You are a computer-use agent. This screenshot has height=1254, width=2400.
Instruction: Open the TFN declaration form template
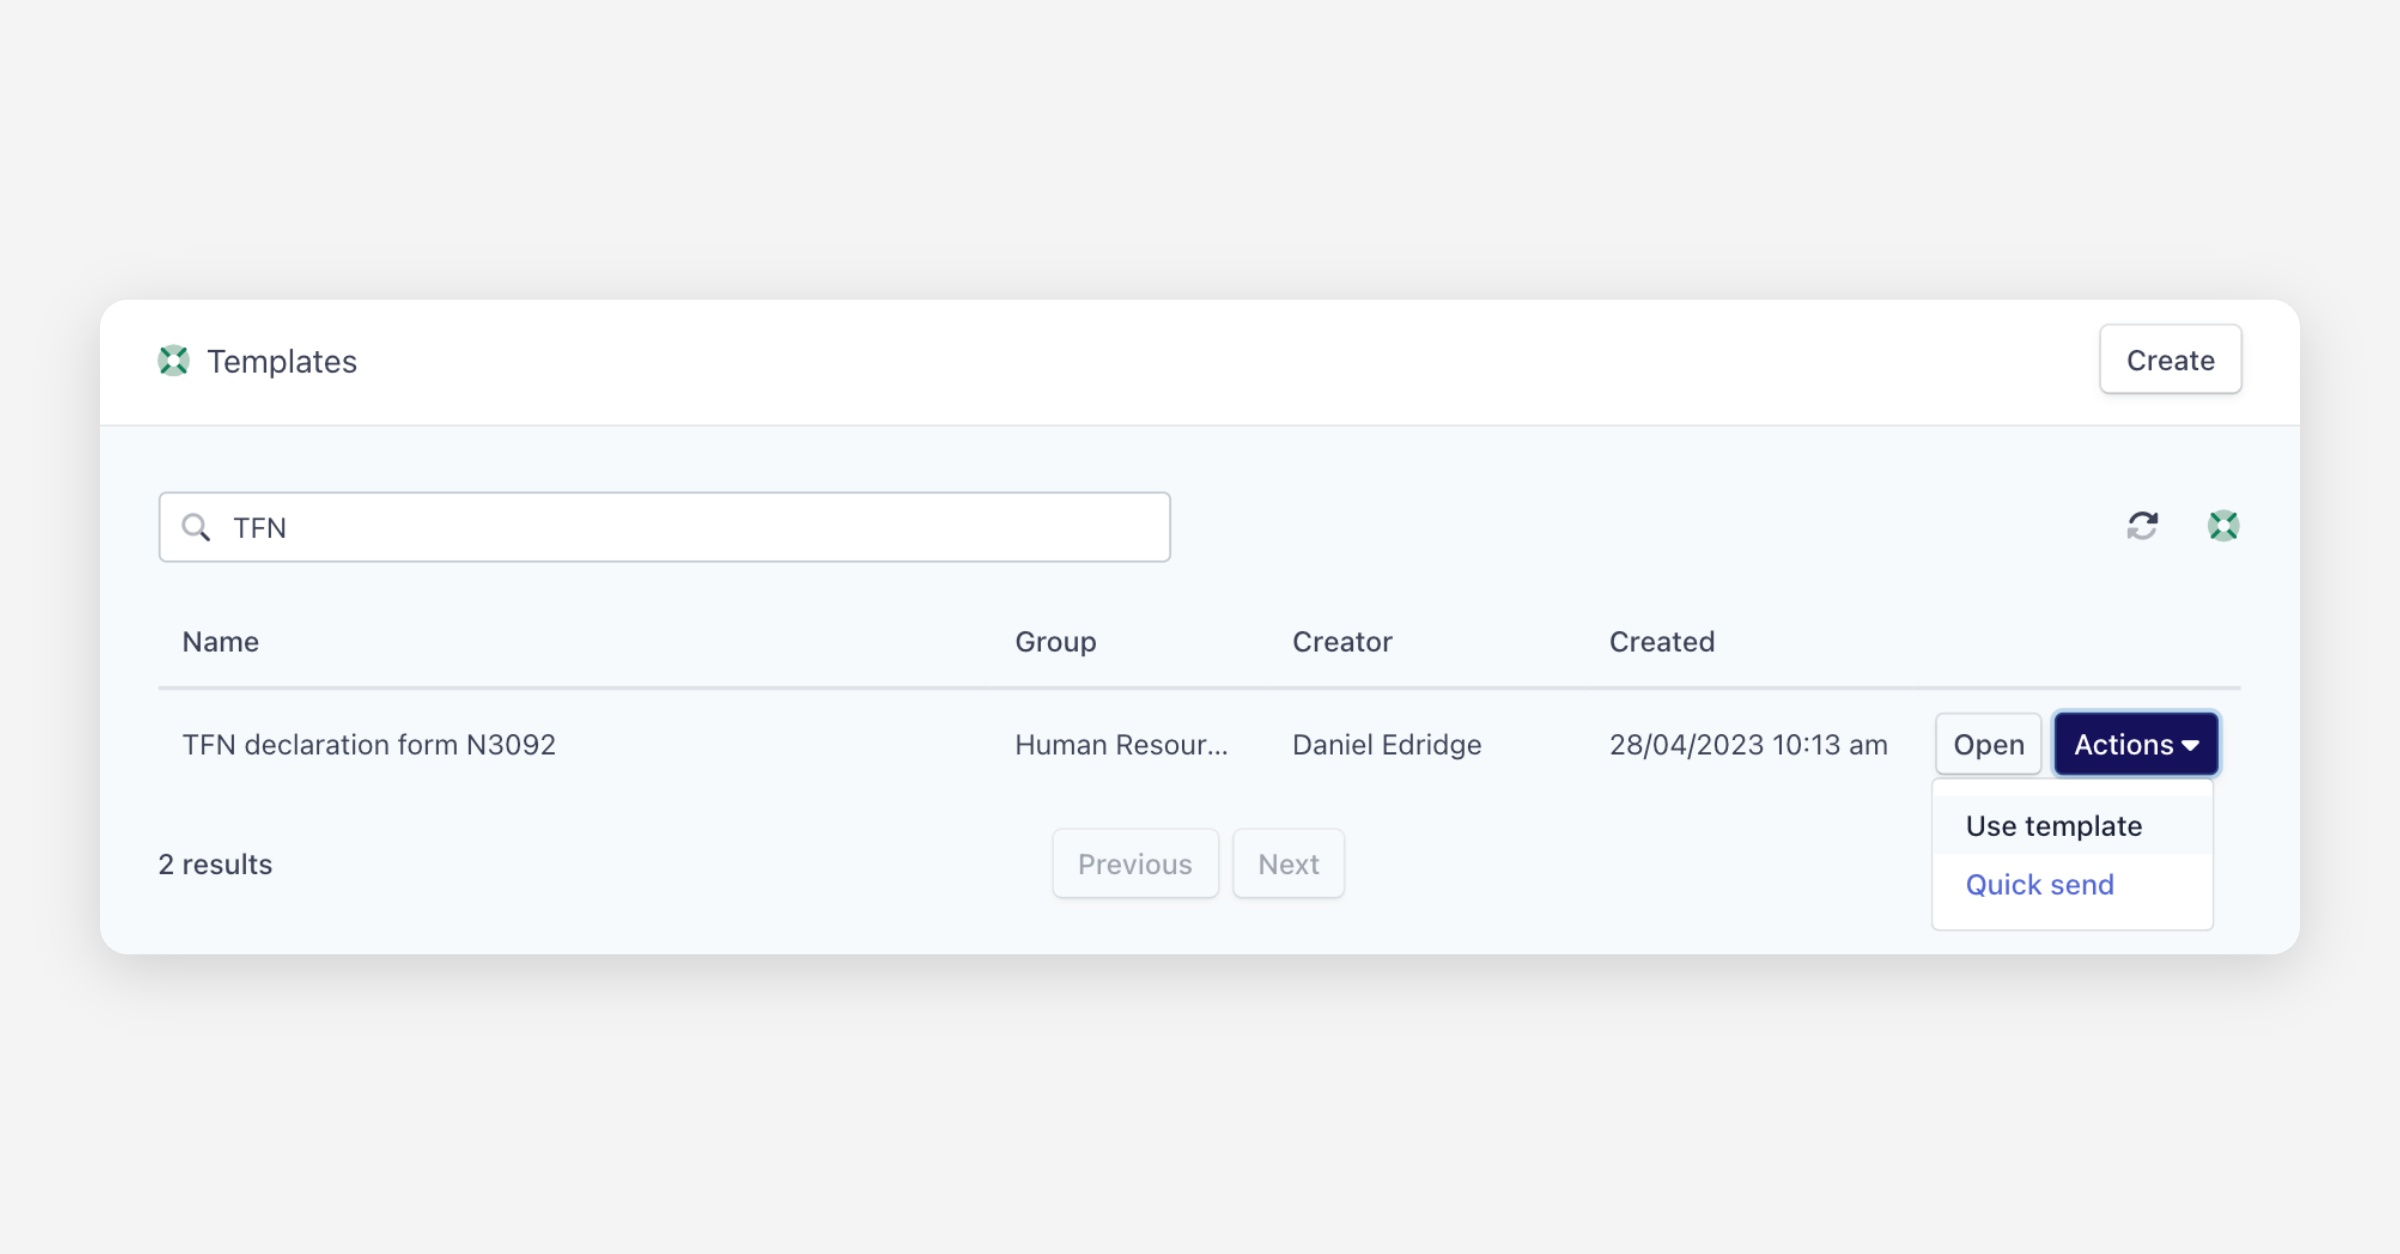[x=1988, y=745]
